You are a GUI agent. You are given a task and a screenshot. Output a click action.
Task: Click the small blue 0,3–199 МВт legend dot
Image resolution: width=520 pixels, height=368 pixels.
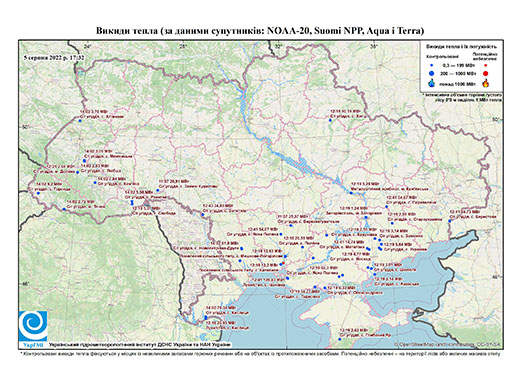432,65
